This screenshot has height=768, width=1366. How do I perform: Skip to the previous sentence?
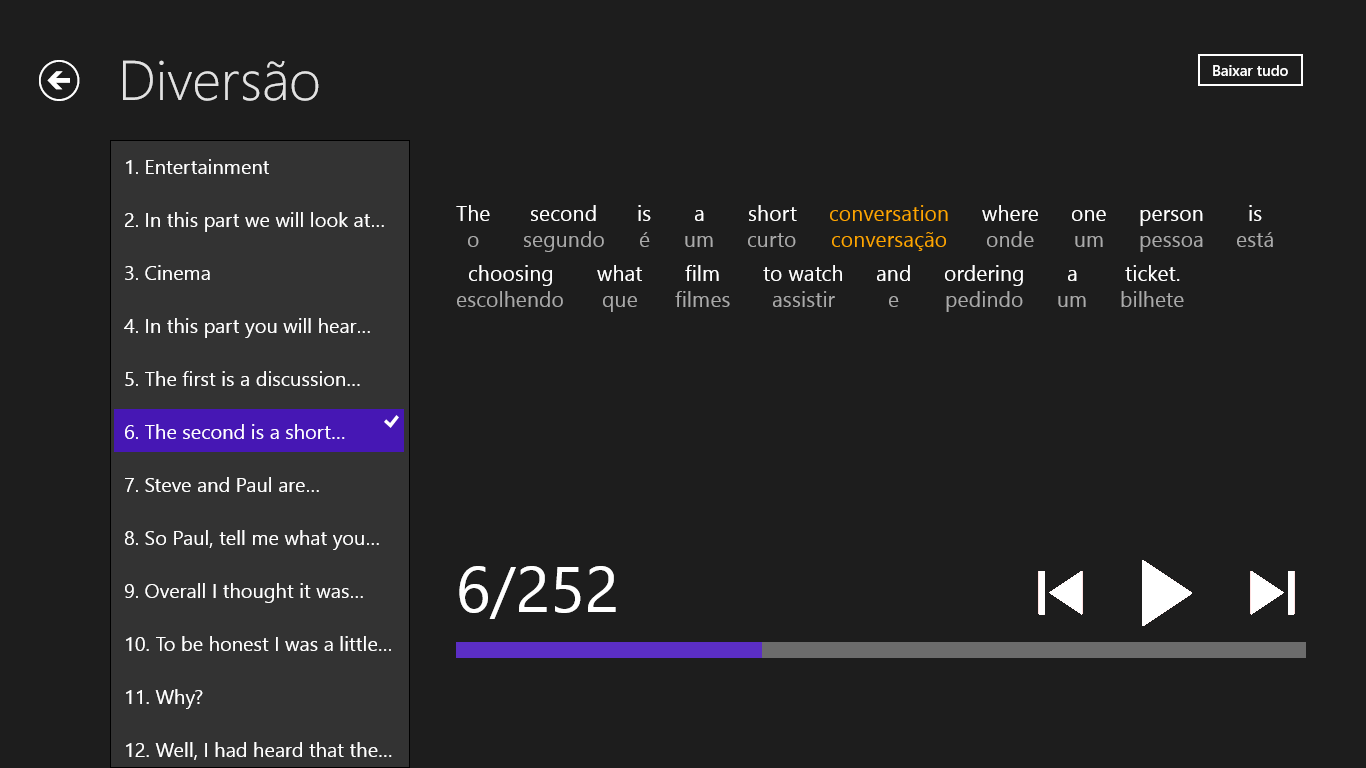pos(1061,593)
